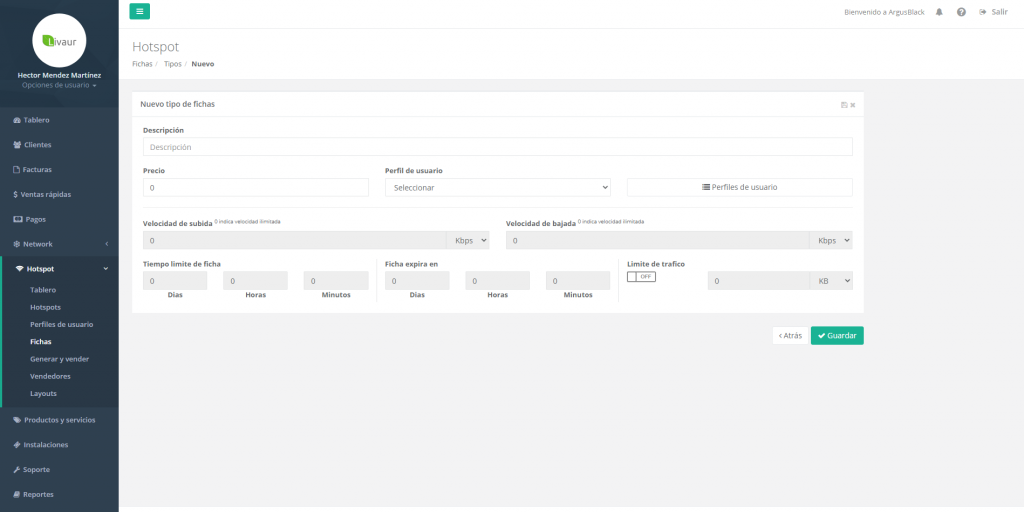Close the Nuevo tipo de fichas panel
The width and height of the screenshot is (1024, 512).
853,104
